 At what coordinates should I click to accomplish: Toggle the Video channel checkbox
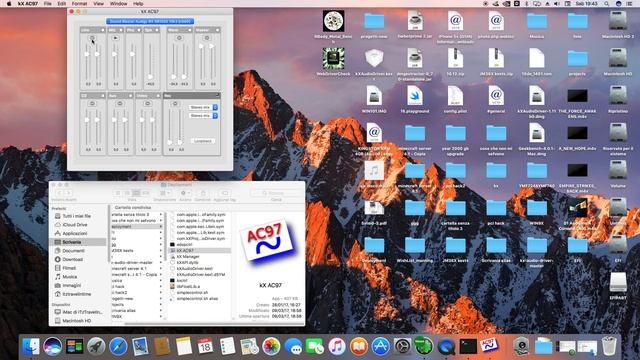[x=158, y=96]
